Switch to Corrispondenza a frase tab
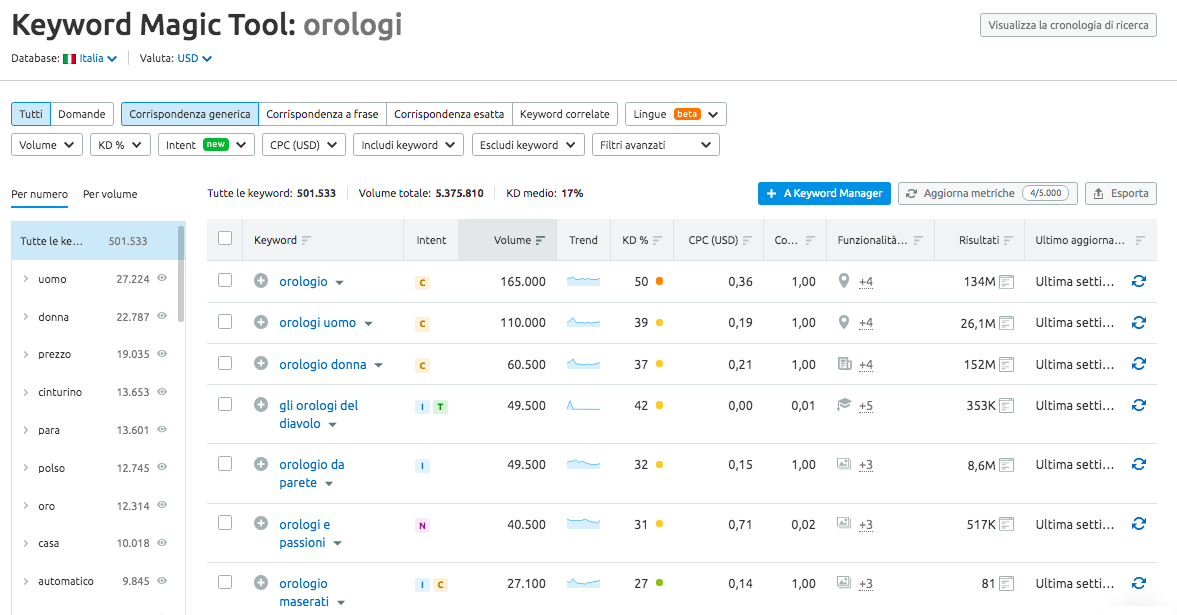1177x615 pixels. [x=322, y=114]
